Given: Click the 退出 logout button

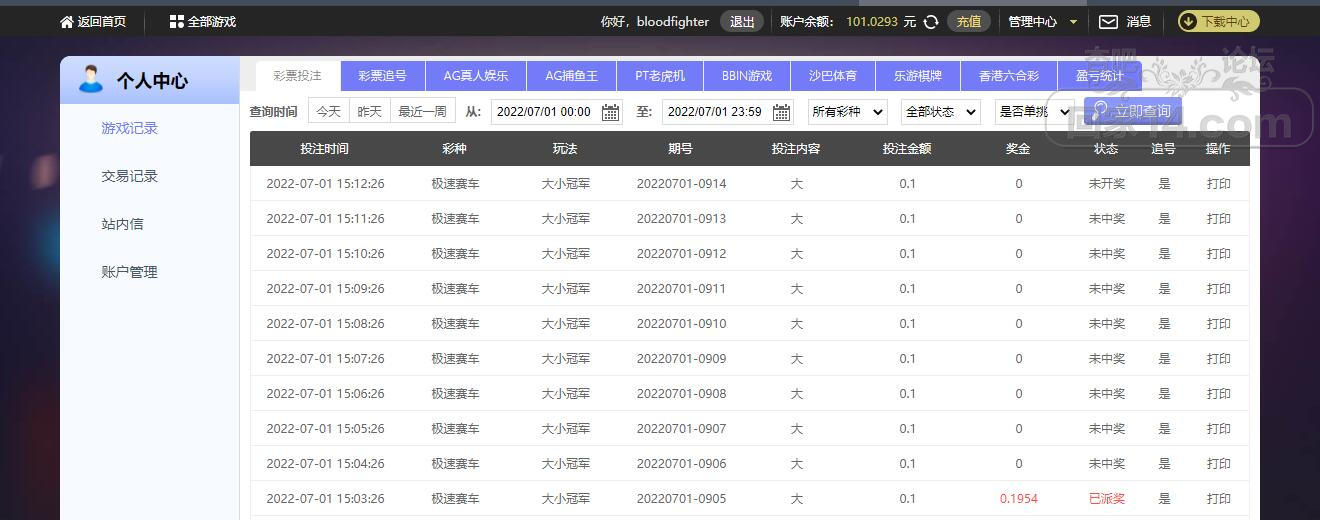Looking at the screenshot, I should point(742,21).
